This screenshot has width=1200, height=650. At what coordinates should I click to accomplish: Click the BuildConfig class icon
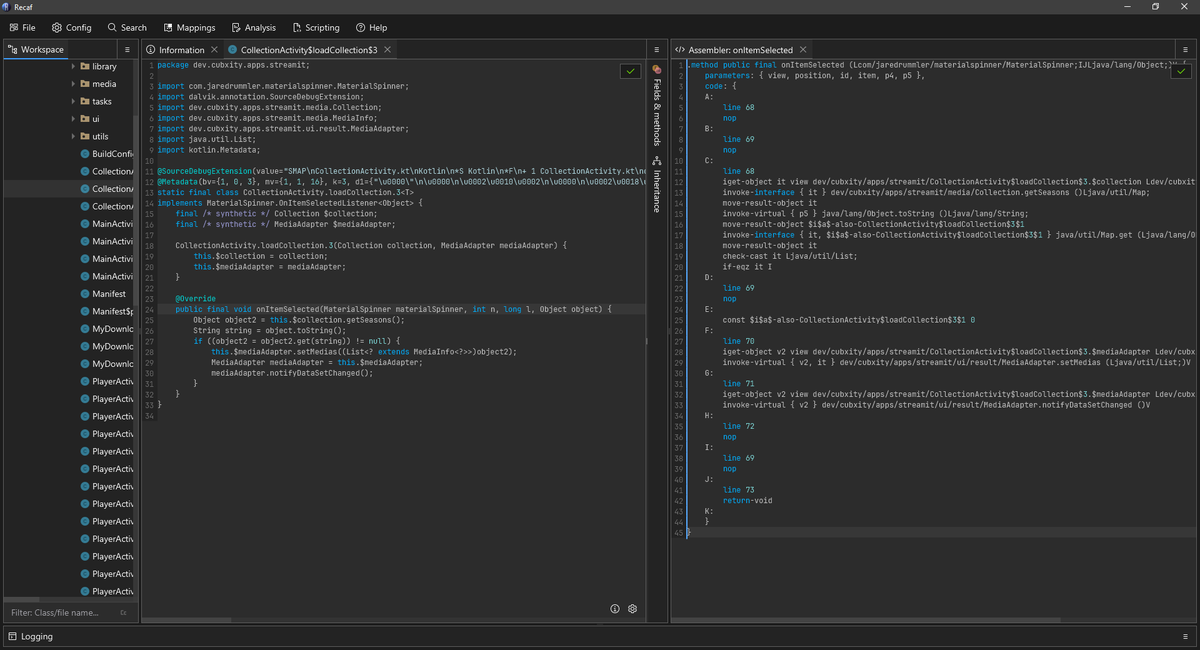tap(85, 154)
